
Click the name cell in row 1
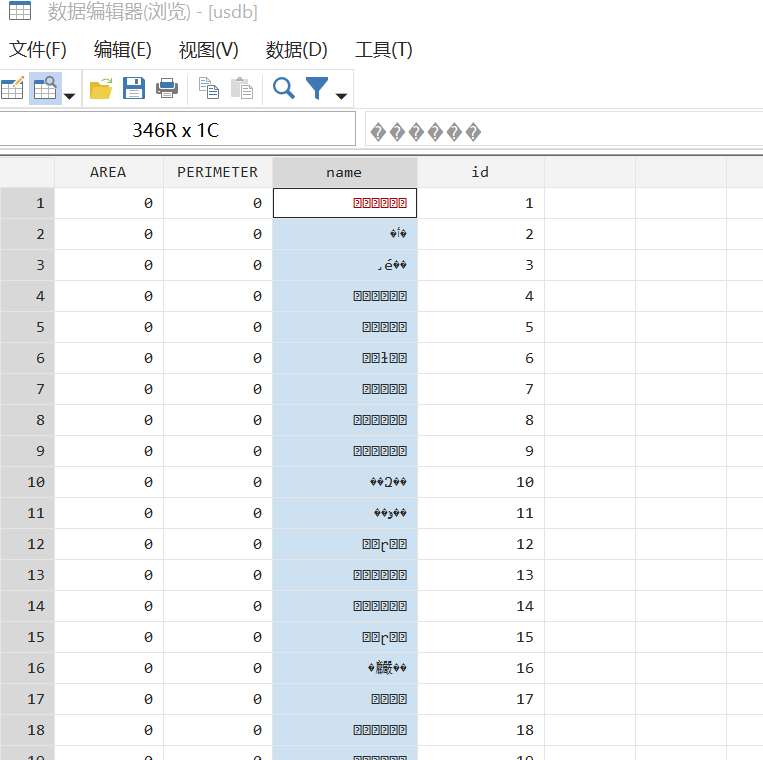[345, 203]
